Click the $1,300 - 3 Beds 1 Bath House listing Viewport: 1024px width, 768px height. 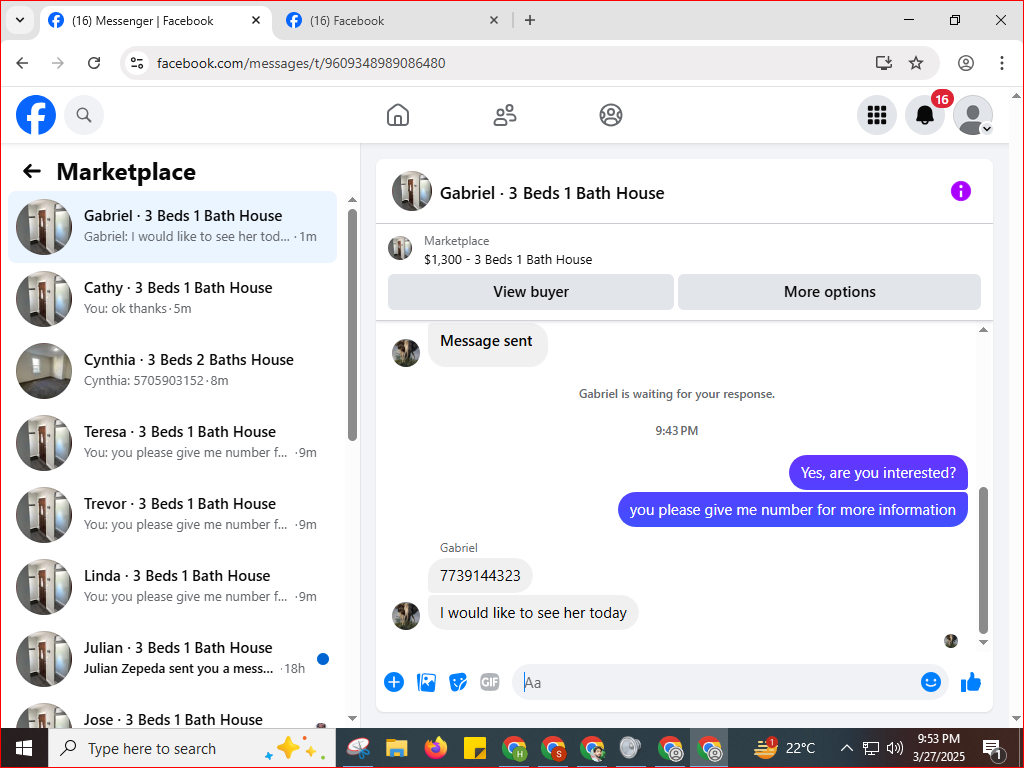[507, 259]
